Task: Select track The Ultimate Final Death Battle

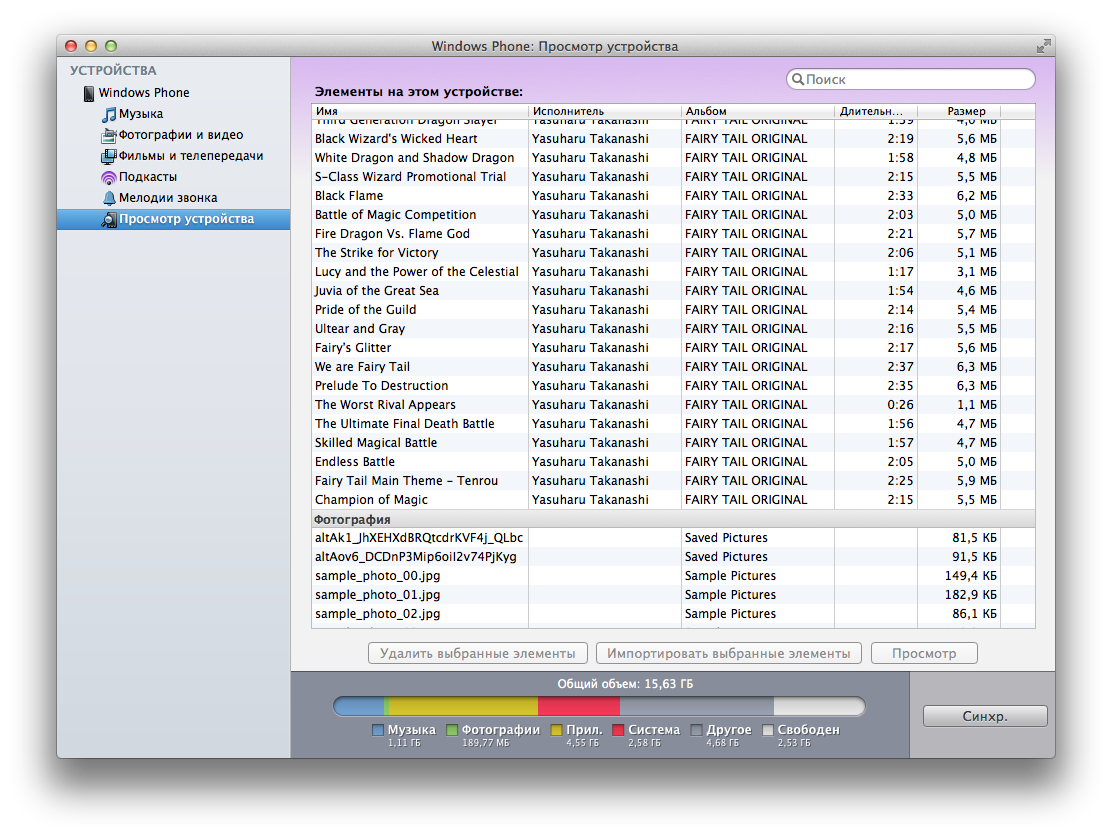Action: click(673, 424)
